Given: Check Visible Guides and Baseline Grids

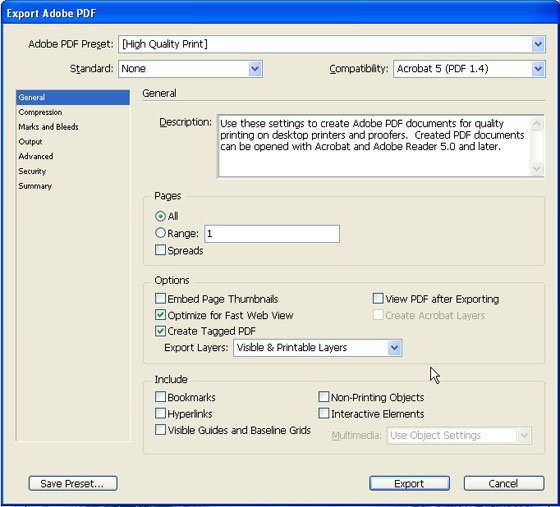Looking at the screenshot, I should (x=160, y=430).
